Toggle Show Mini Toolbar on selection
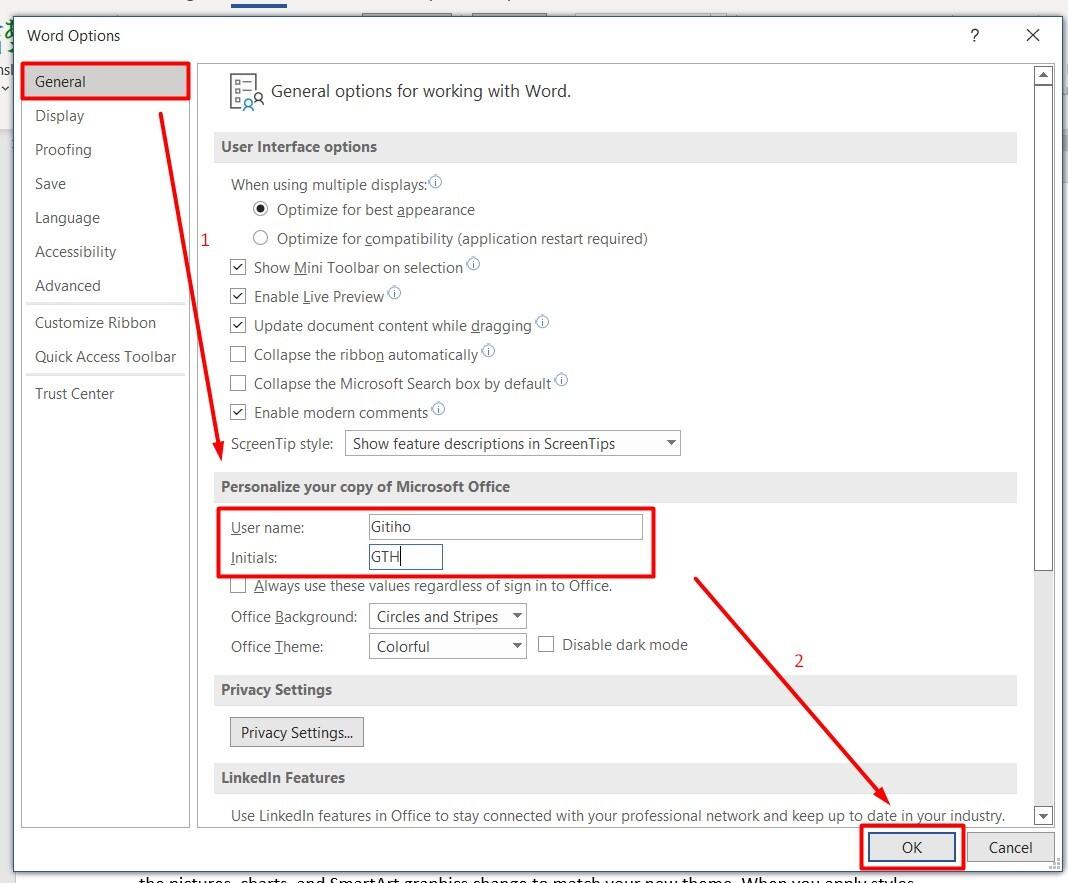 tap(238, 267)
